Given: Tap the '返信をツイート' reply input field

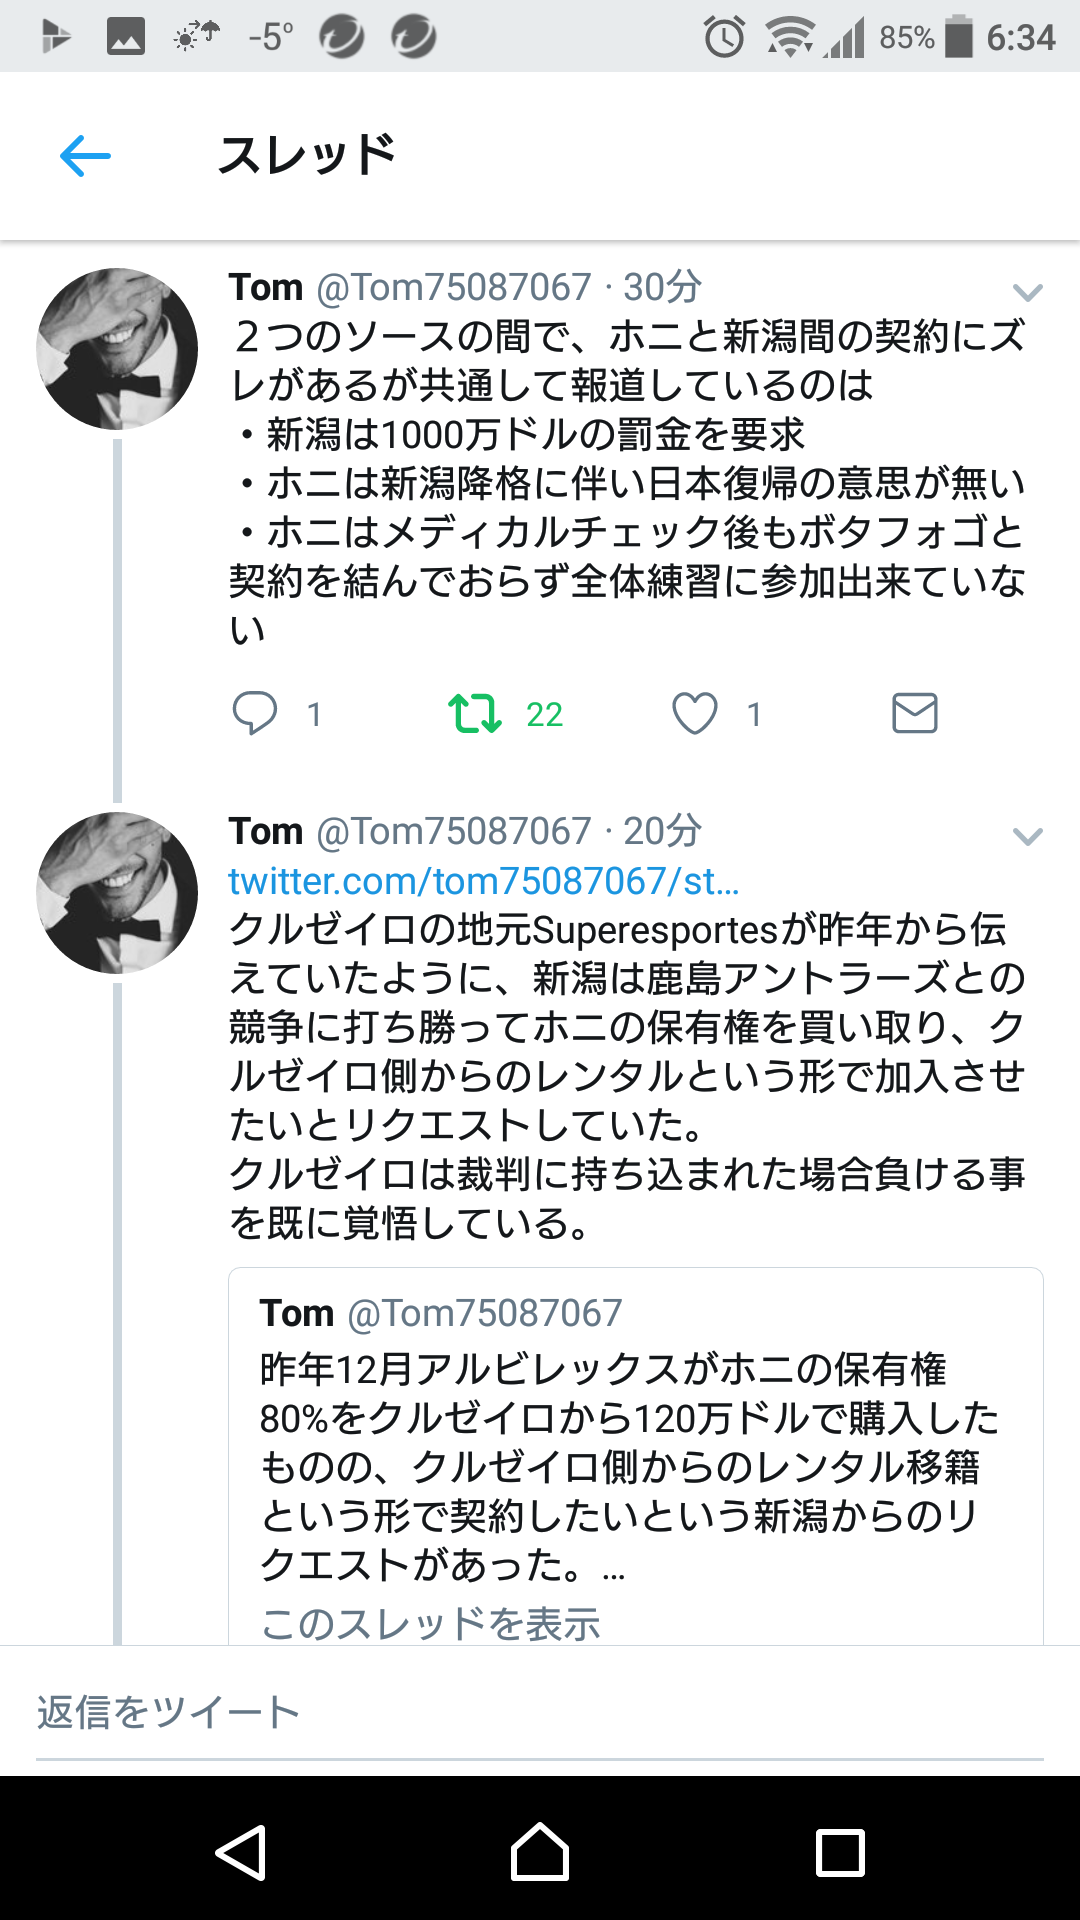Looking at the screenshot, I should [x=540, y=1712].
